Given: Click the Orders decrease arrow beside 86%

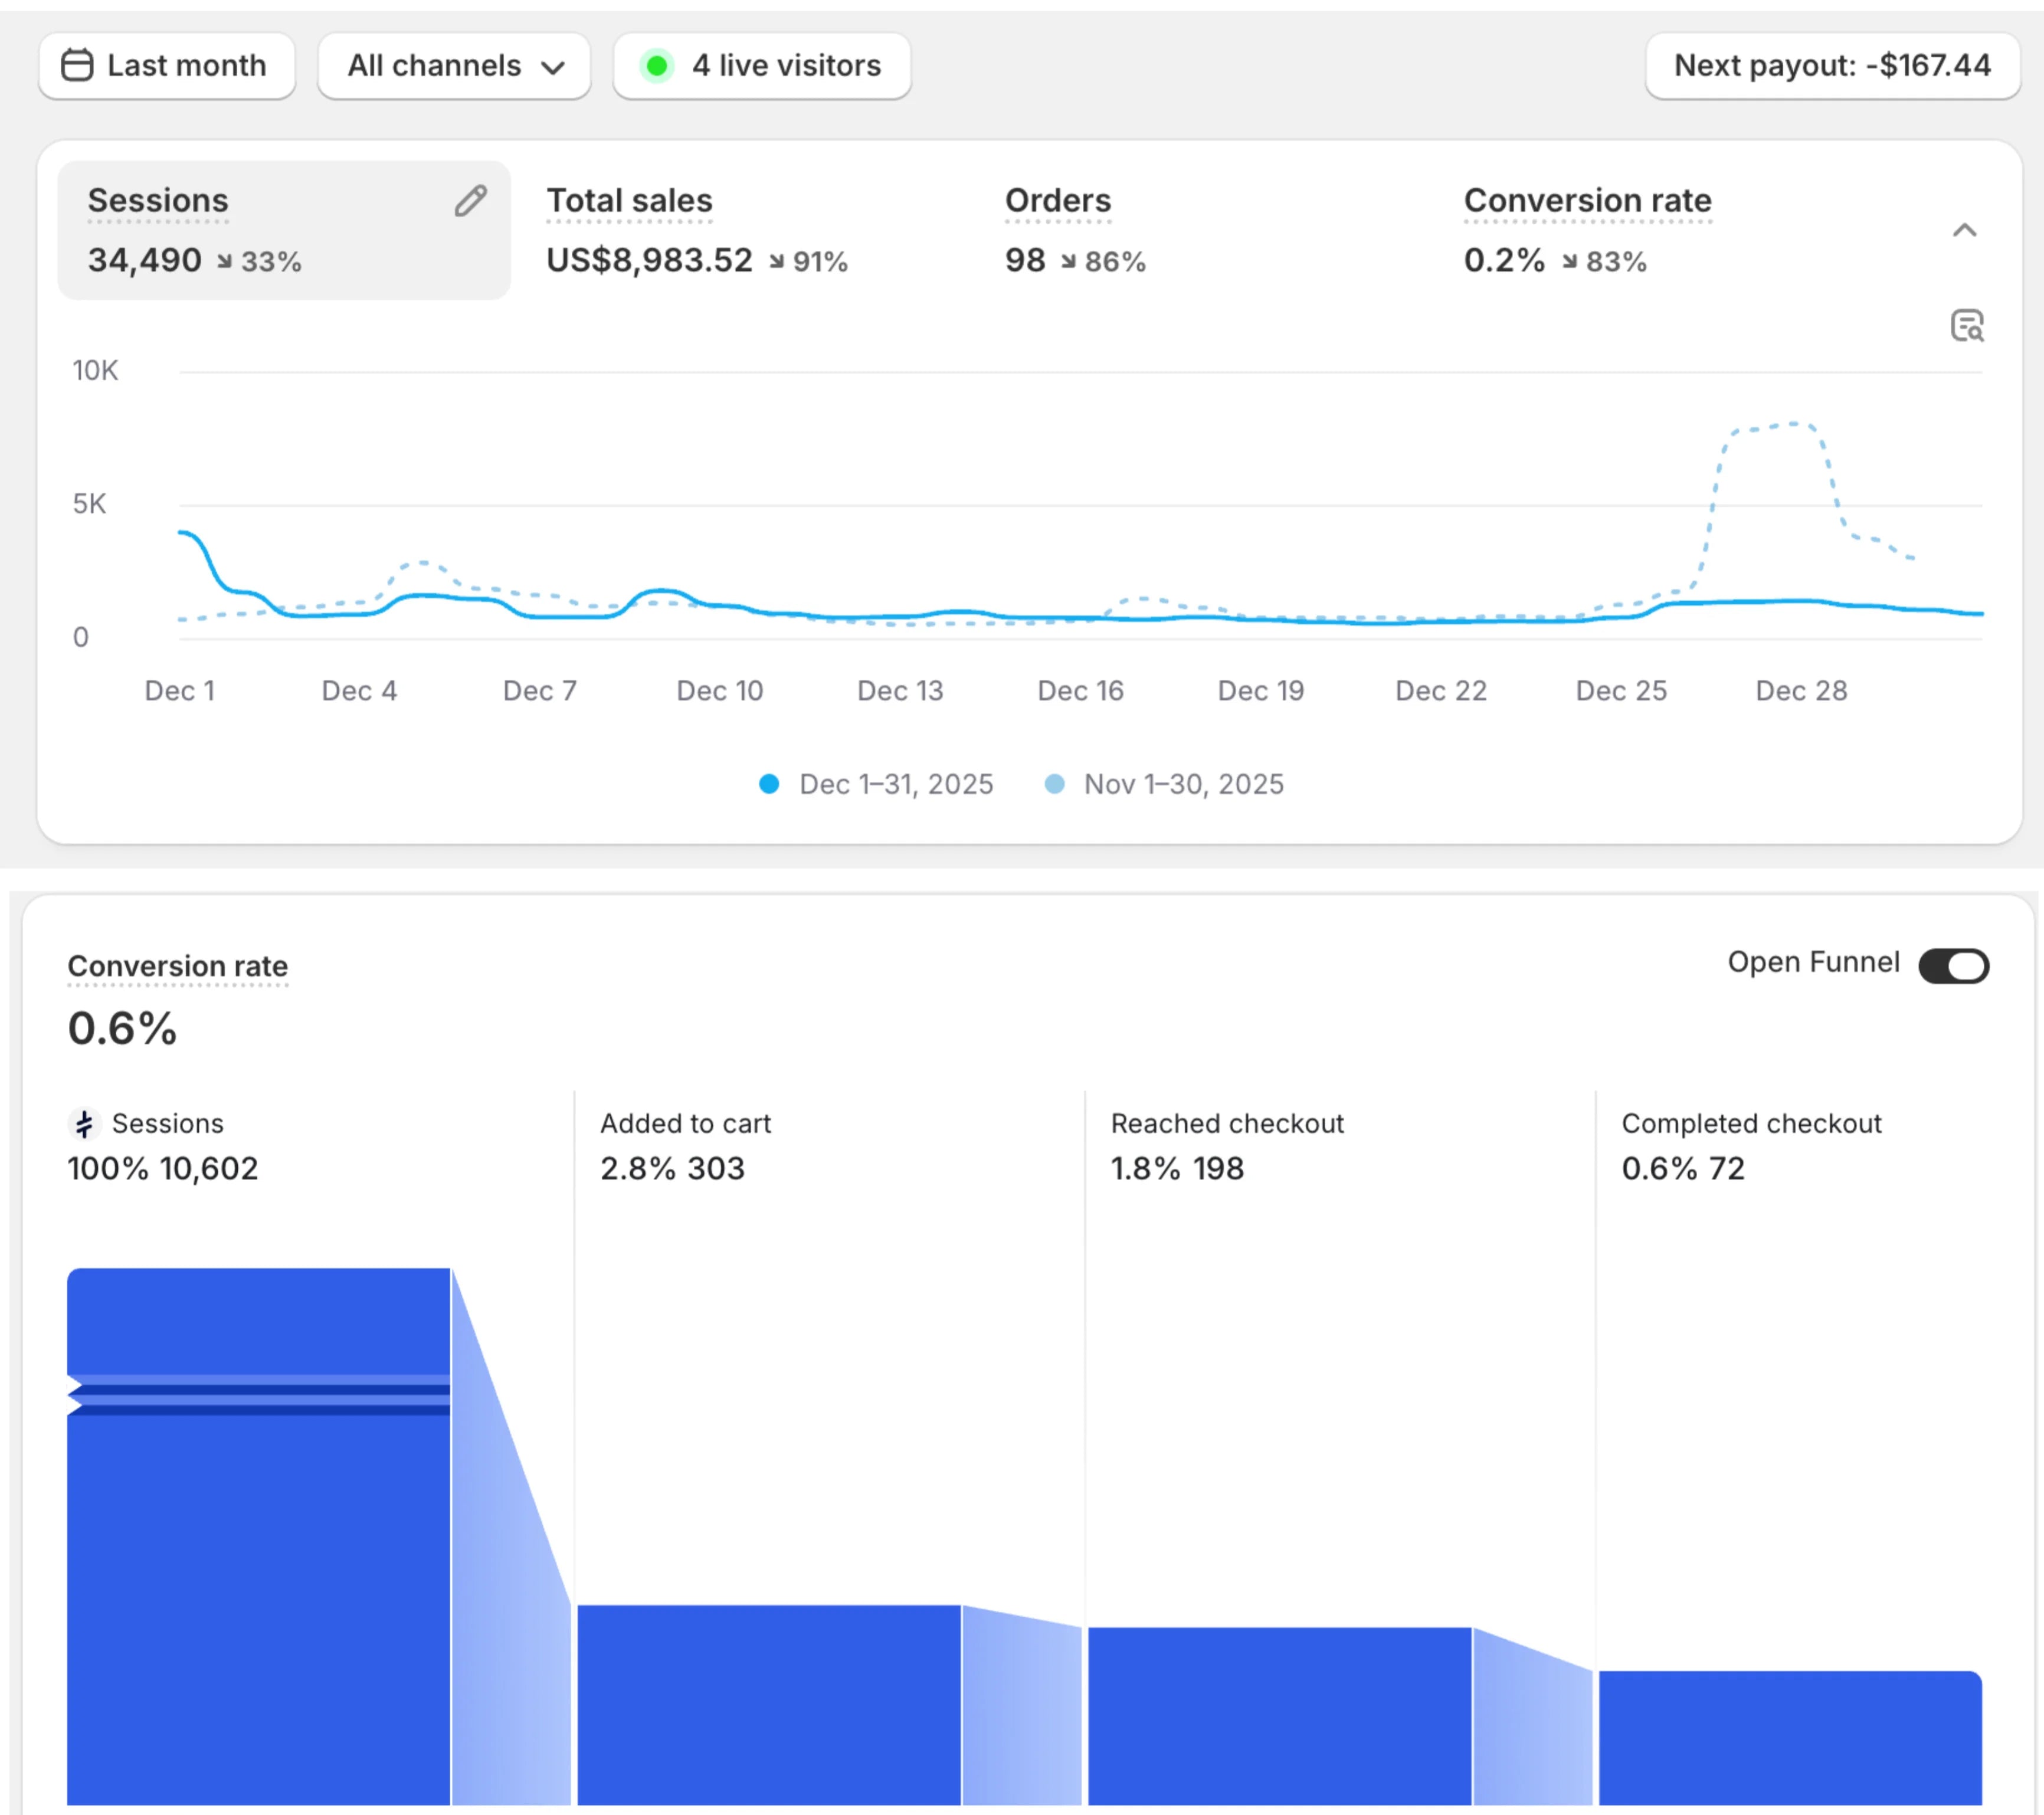Looking at the screenshot, I should coord(1068,262).
